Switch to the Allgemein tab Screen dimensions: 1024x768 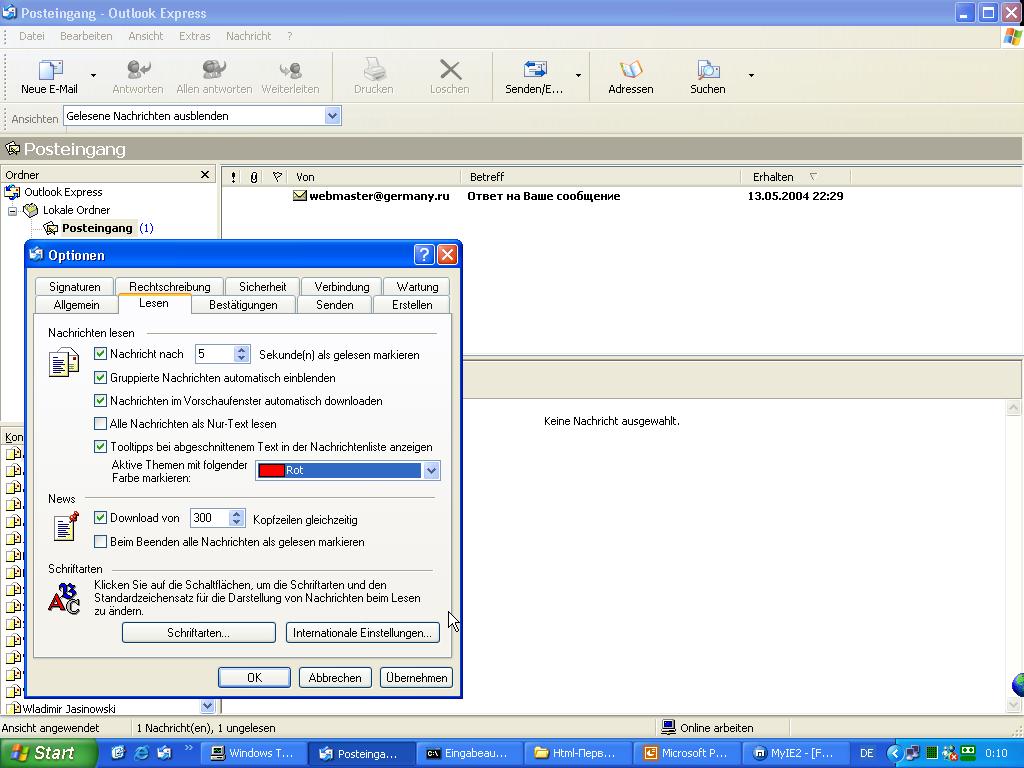[76, 305]
